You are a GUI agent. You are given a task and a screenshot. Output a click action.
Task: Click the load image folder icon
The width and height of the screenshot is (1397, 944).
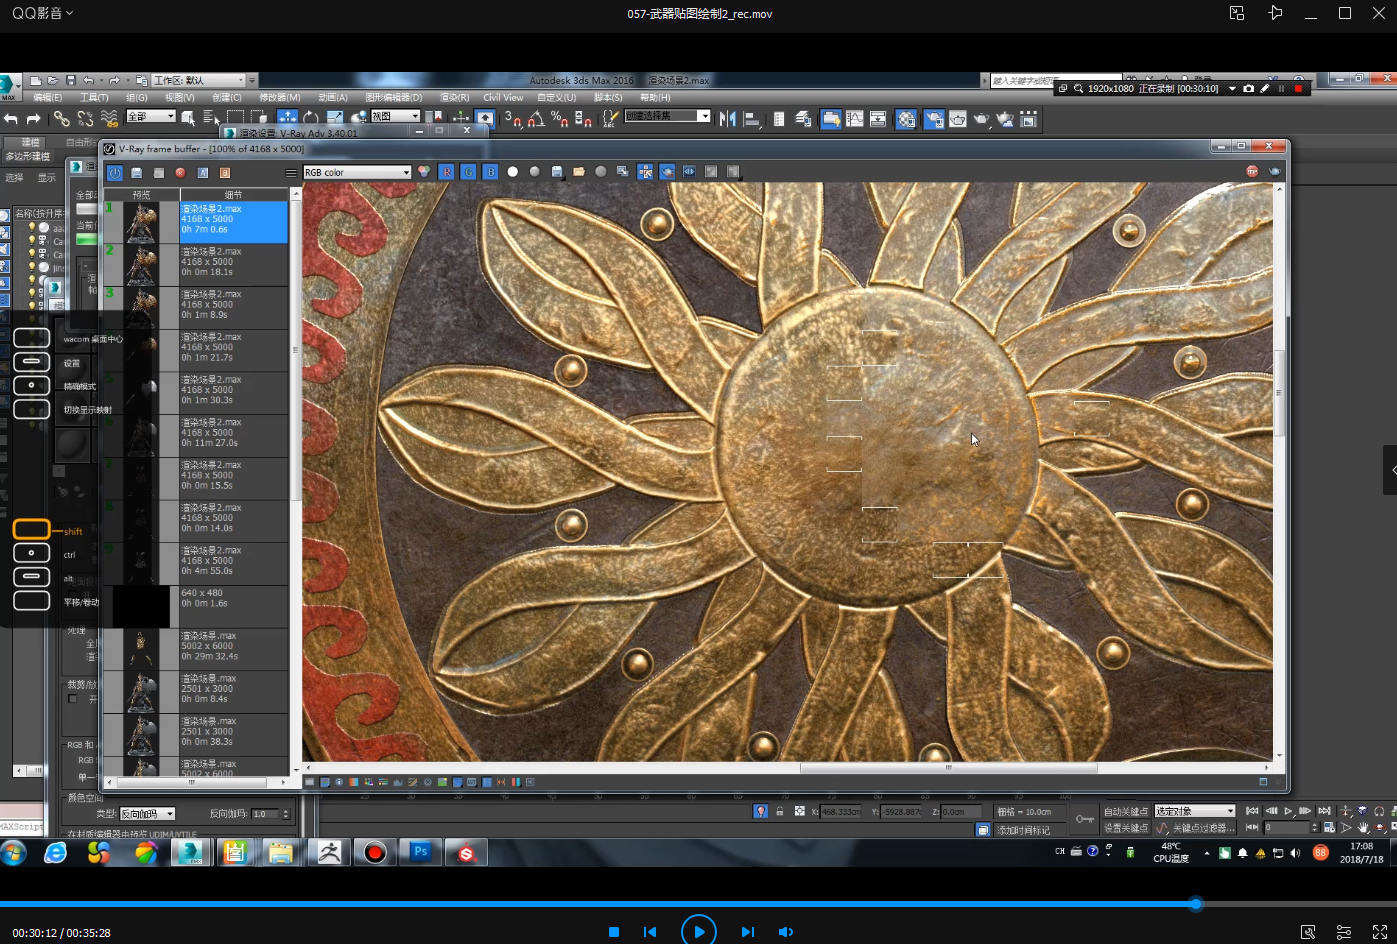pyautogui.click(x=579, y=172)
